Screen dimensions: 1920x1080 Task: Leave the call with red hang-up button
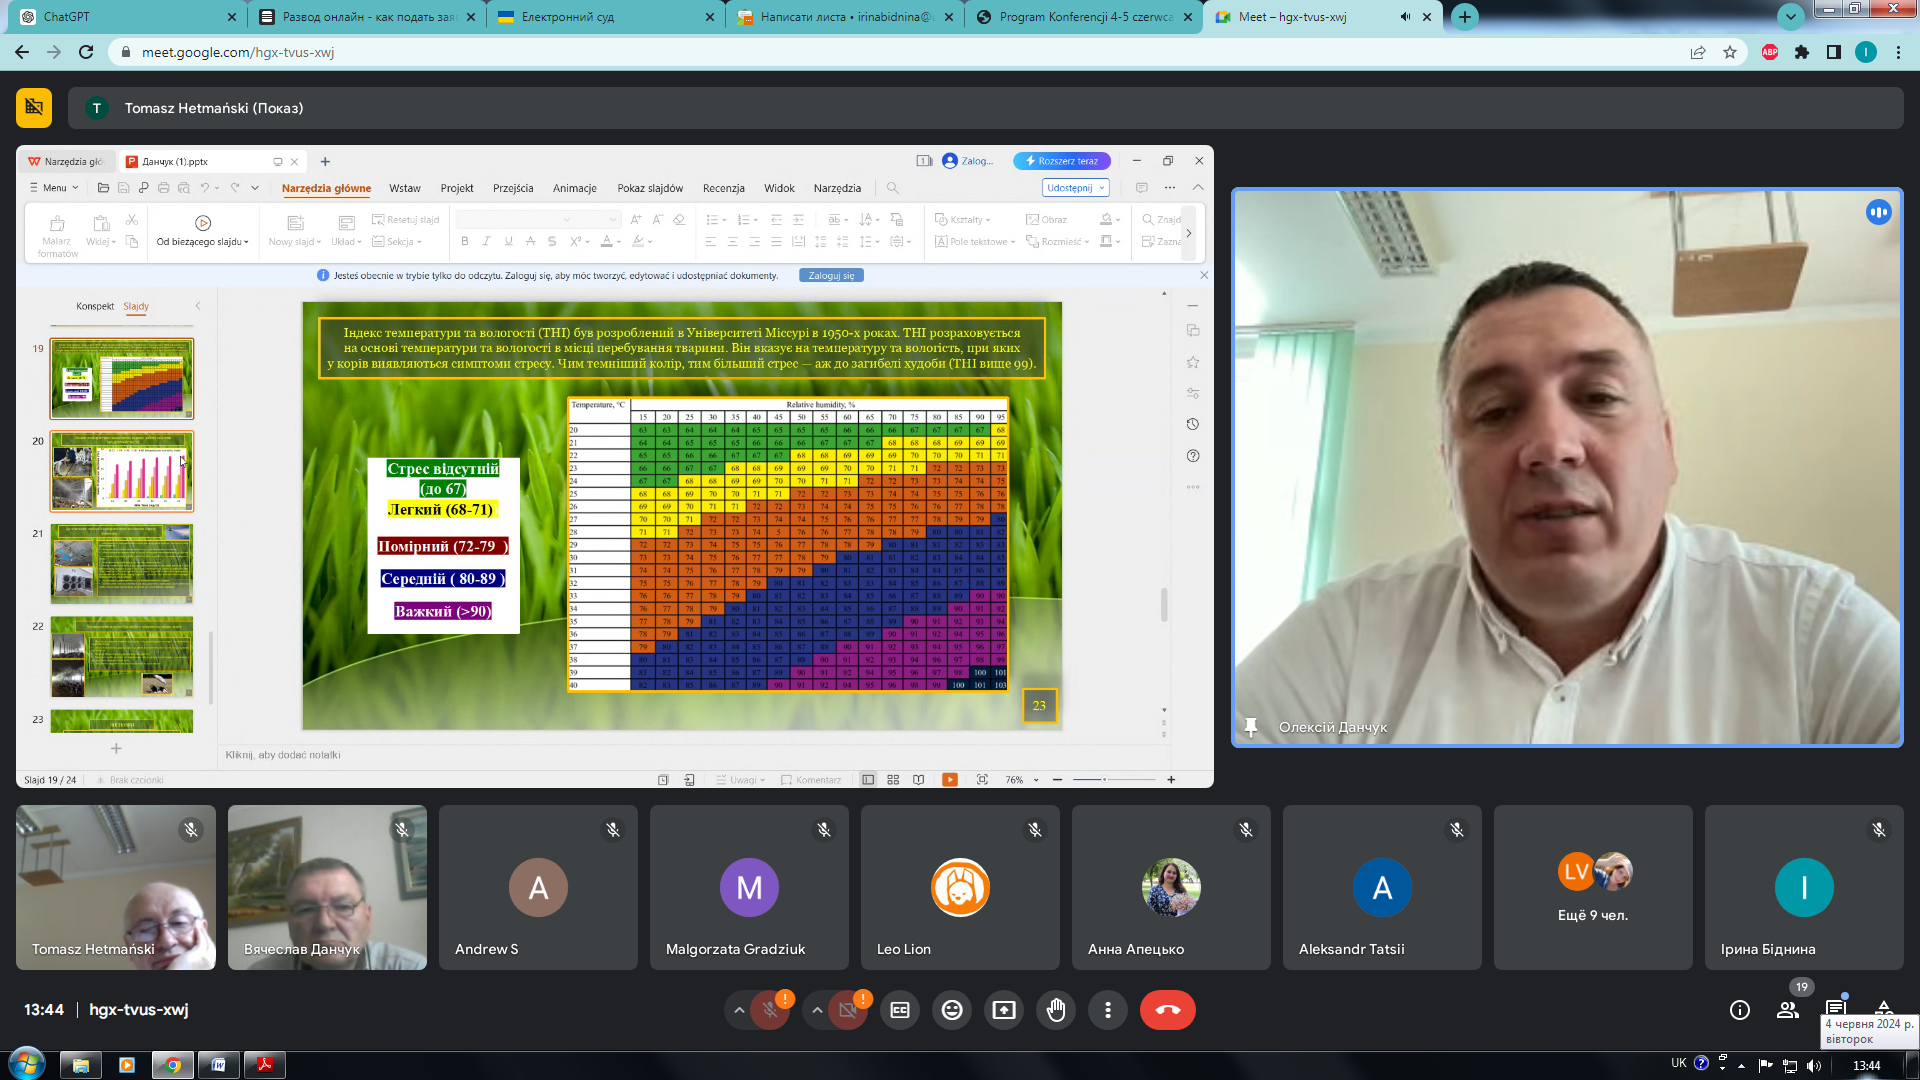[x=1167, y=1010]
